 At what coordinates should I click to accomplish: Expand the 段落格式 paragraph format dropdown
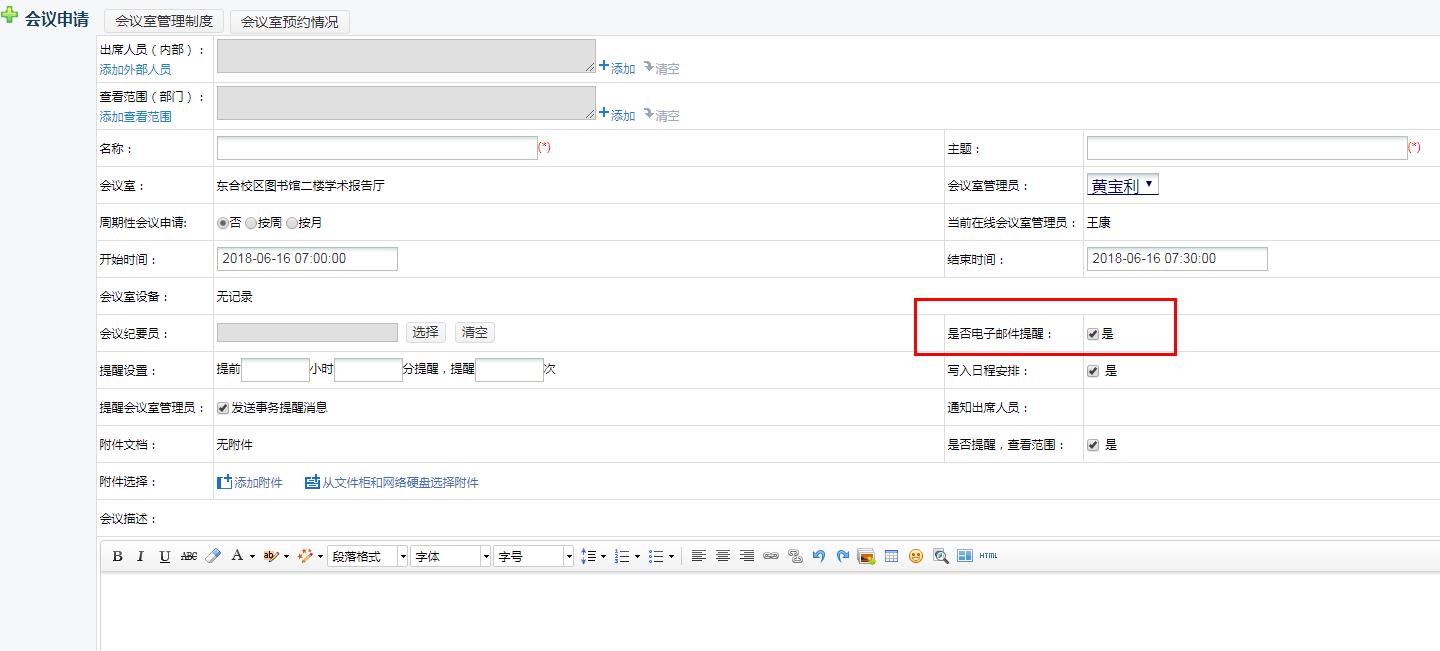[367, 556]
